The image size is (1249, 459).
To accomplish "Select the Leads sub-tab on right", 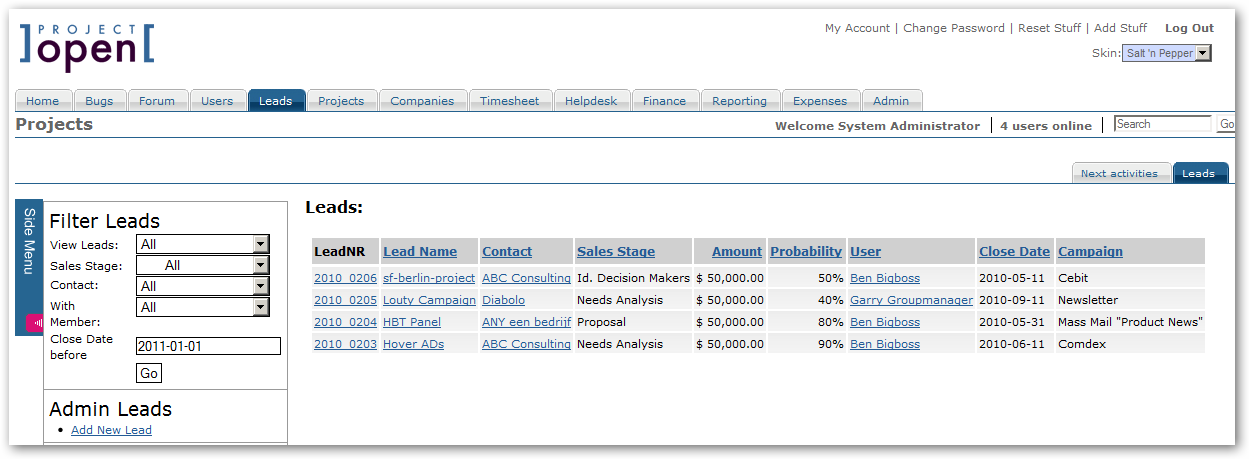I will coord(1199,173).
